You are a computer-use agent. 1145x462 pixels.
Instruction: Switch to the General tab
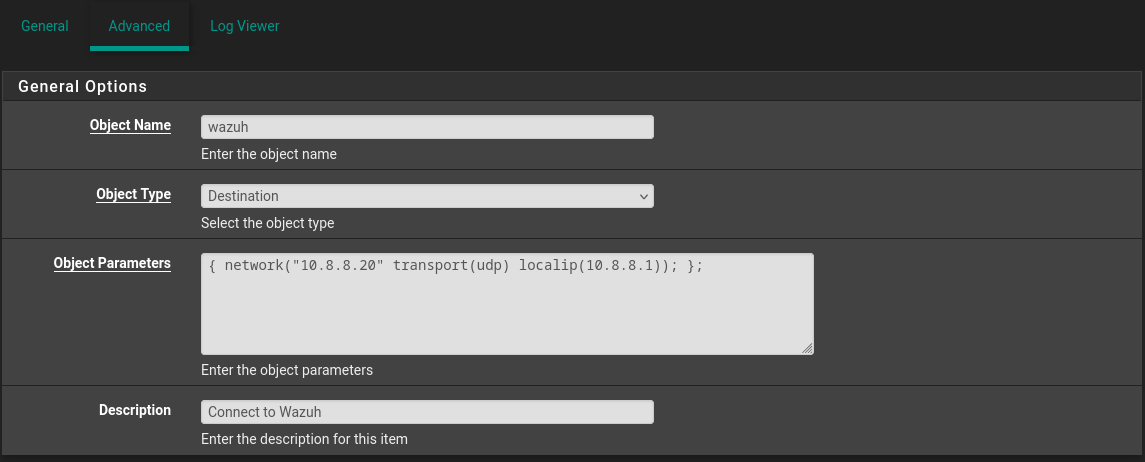point(45,26)
